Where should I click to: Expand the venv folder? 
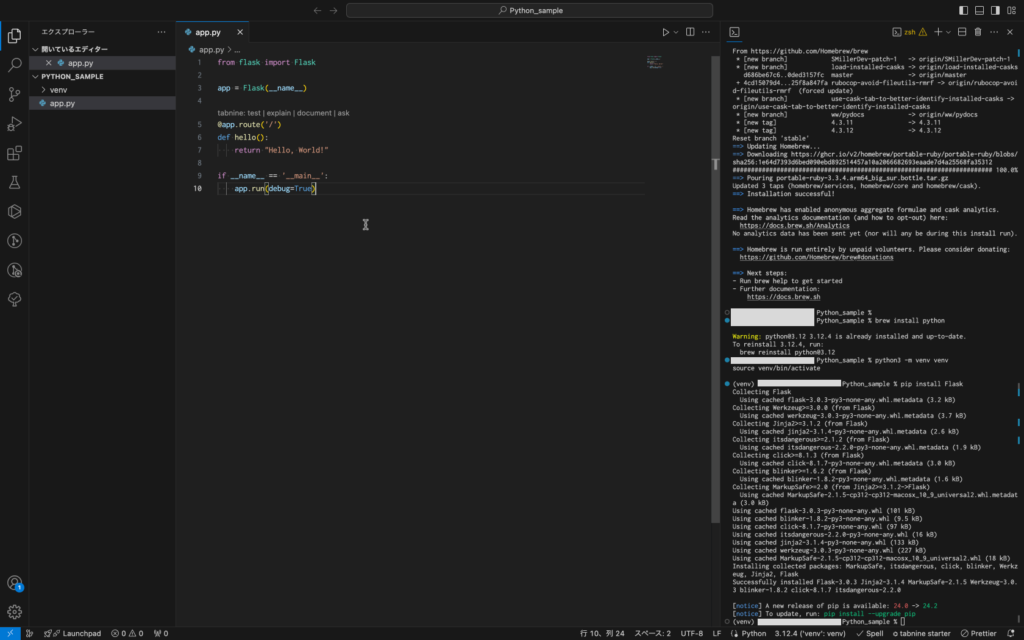[58, 90]
